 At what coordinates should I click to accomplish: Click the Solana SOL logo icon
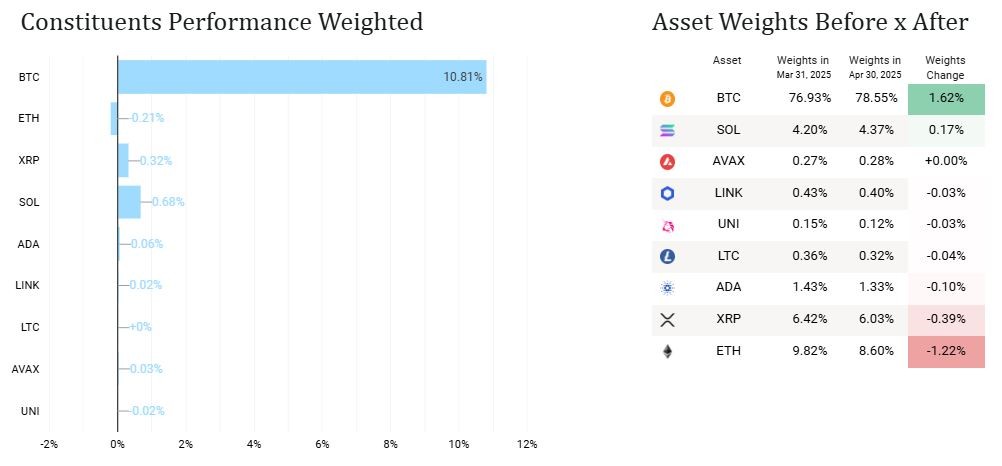click(x=667, y=130)
